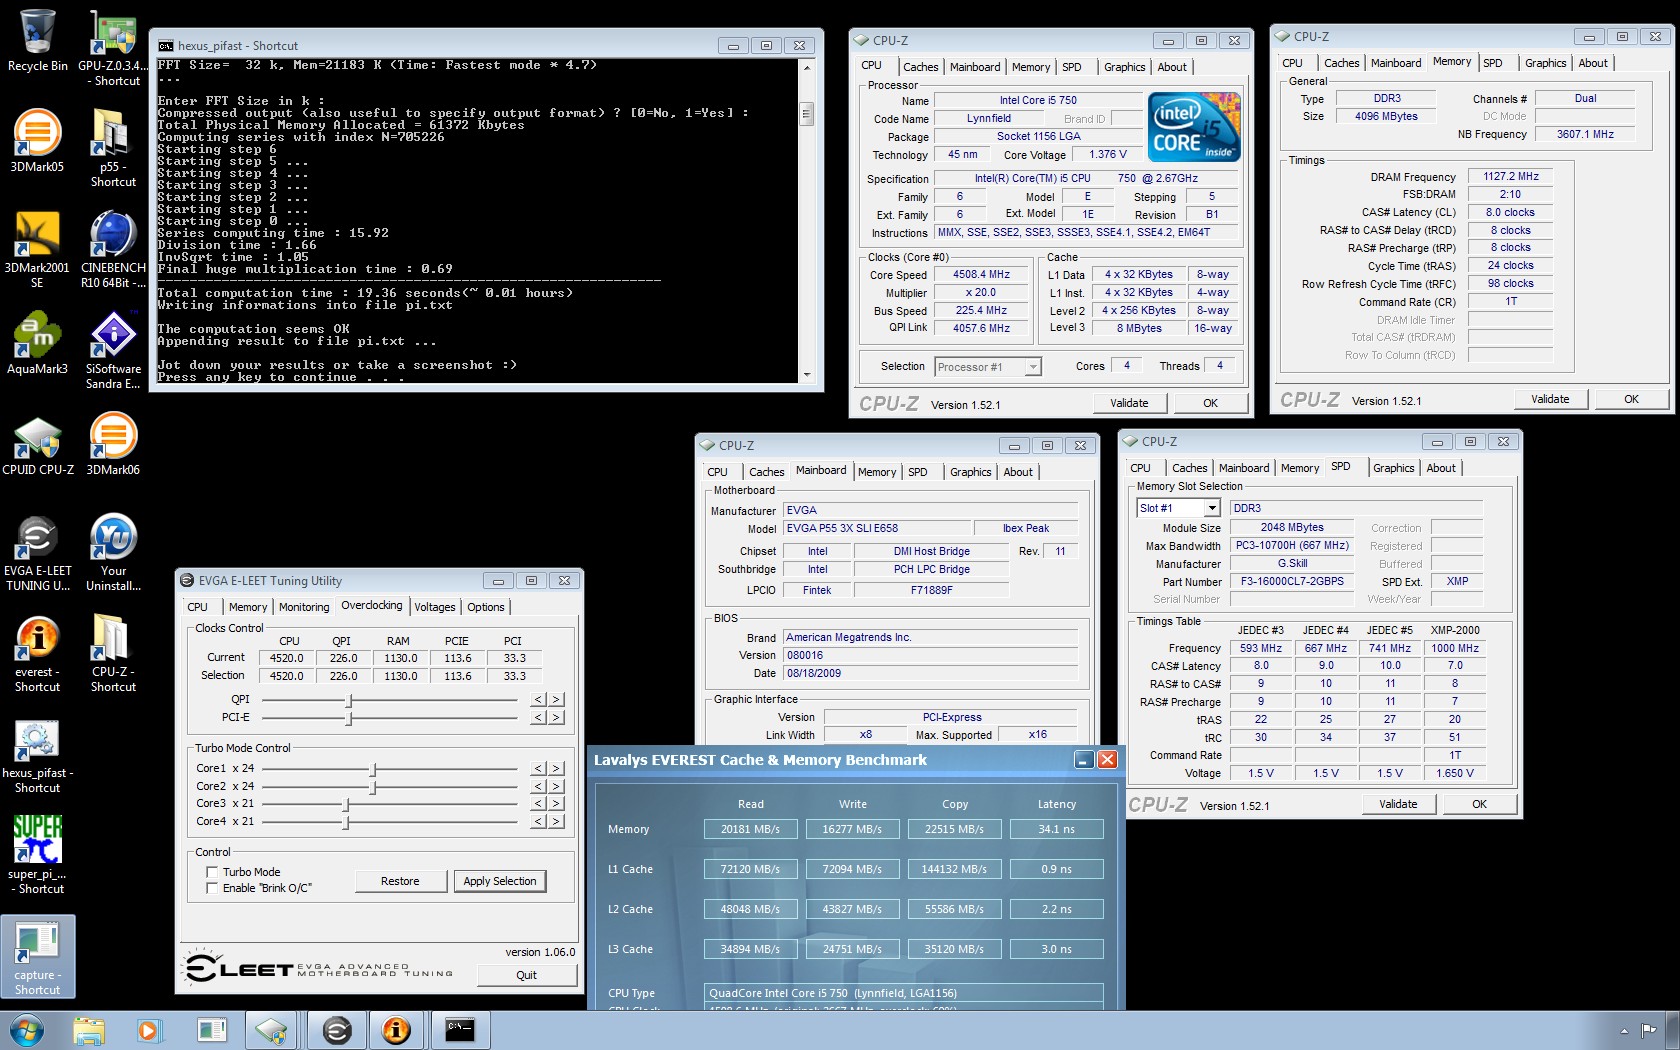Click Validate in the CPU-Z SPD window

pyautogui.click(x=1398, y=804)
